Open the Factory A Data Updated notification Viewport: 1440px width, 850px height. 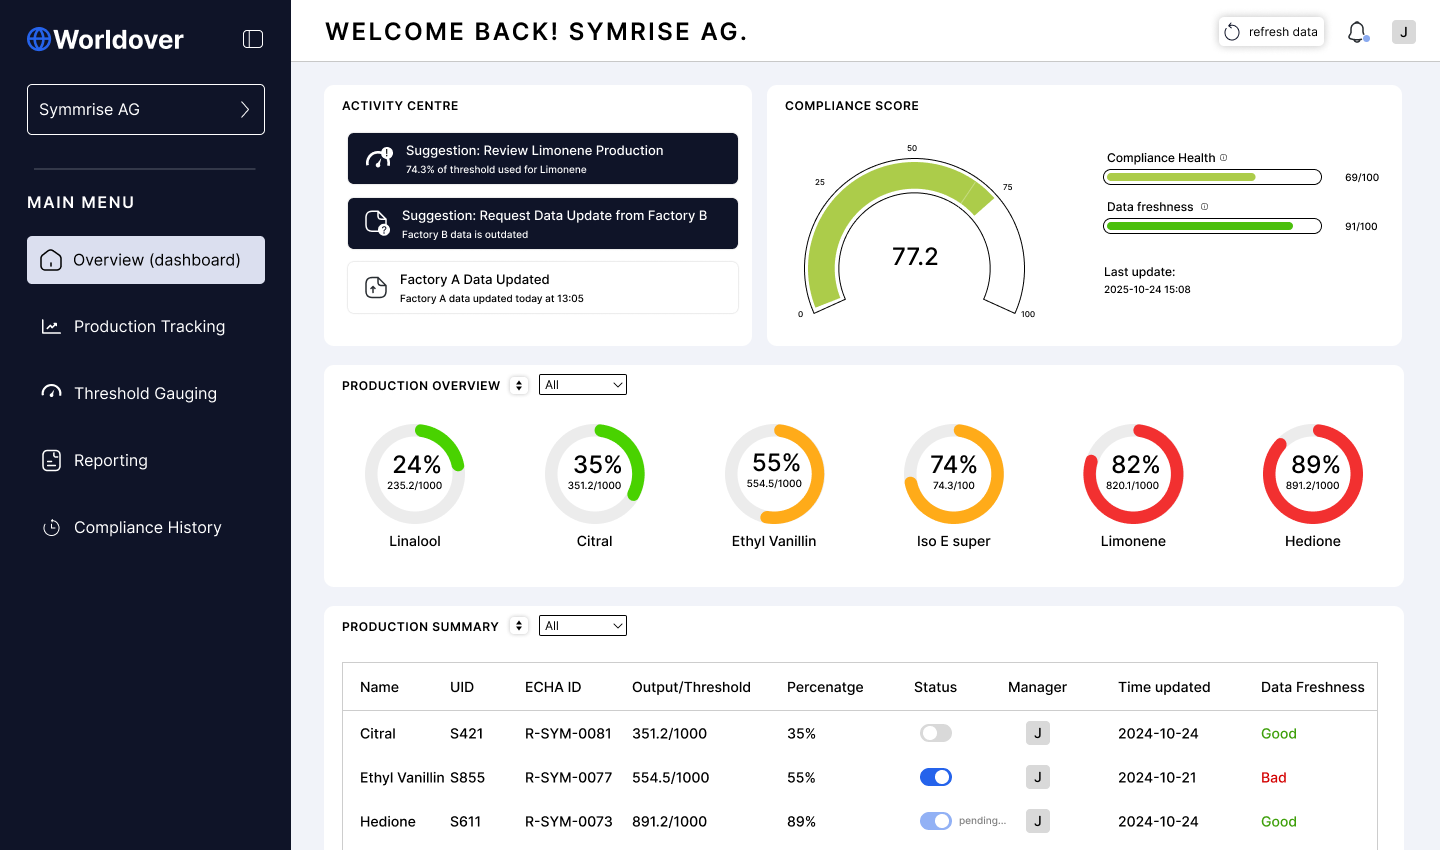pos(543,288)
